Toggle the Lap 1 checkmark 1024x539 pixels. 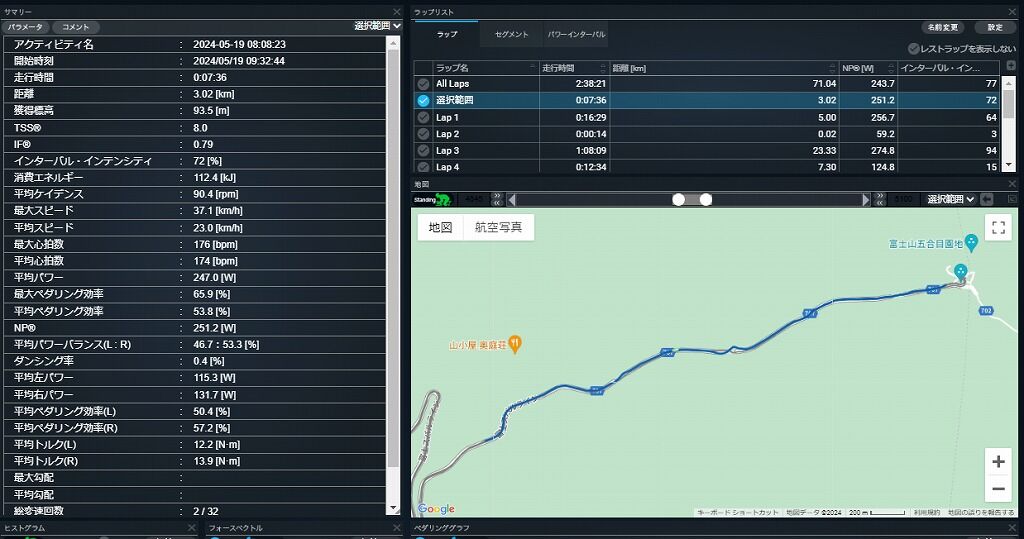(423, 118)
